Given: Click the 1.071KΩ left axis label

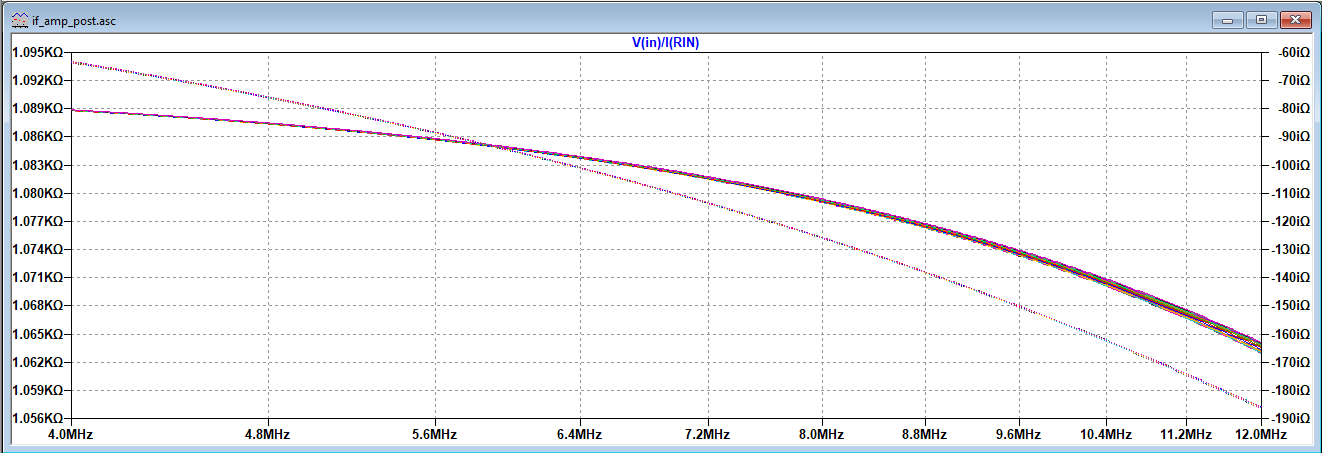Looking at the screenshot, I should (x=37, y=277).
